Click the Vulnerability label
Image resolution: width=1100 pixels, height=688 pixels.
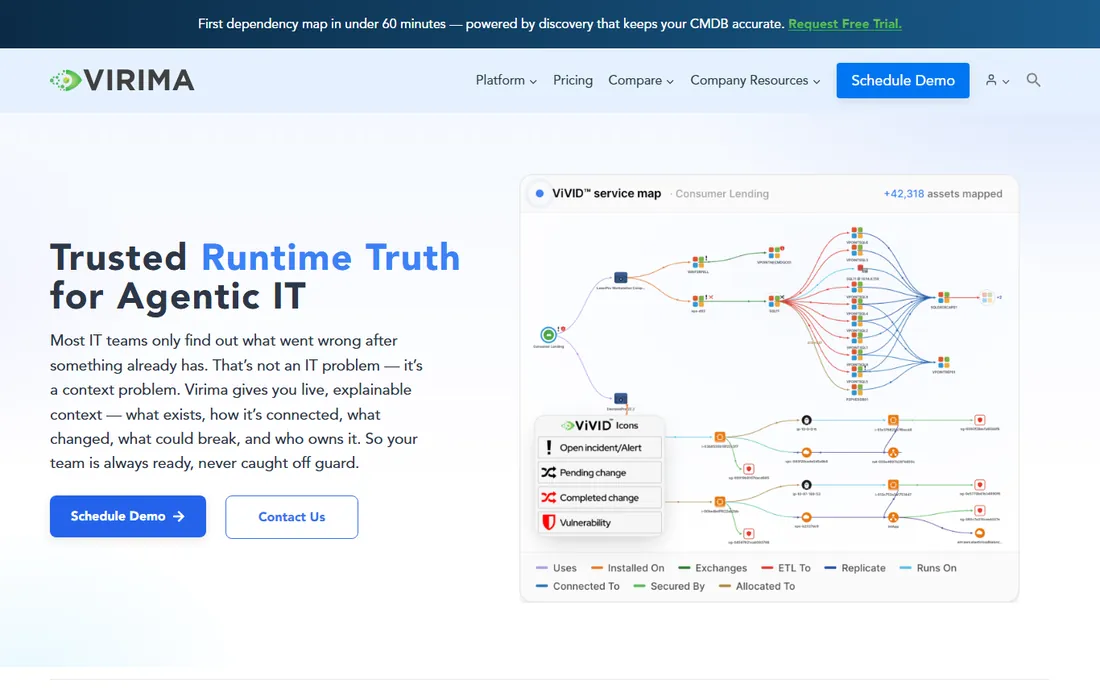(x=585, y=522)
